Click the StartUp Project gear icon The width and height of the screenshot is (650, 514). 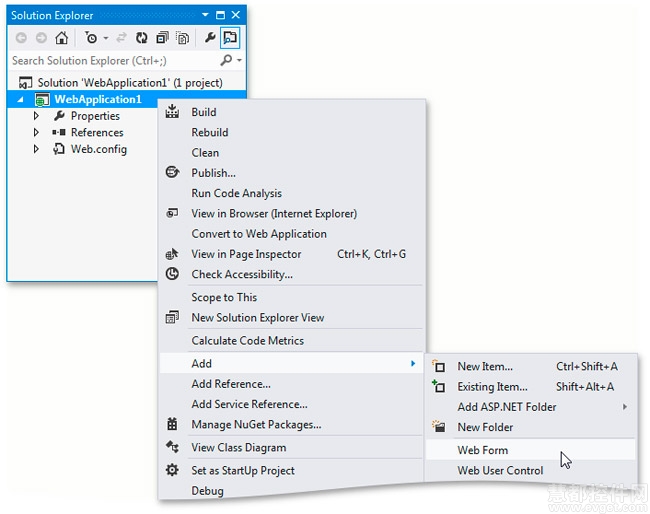tap(172, 470)
